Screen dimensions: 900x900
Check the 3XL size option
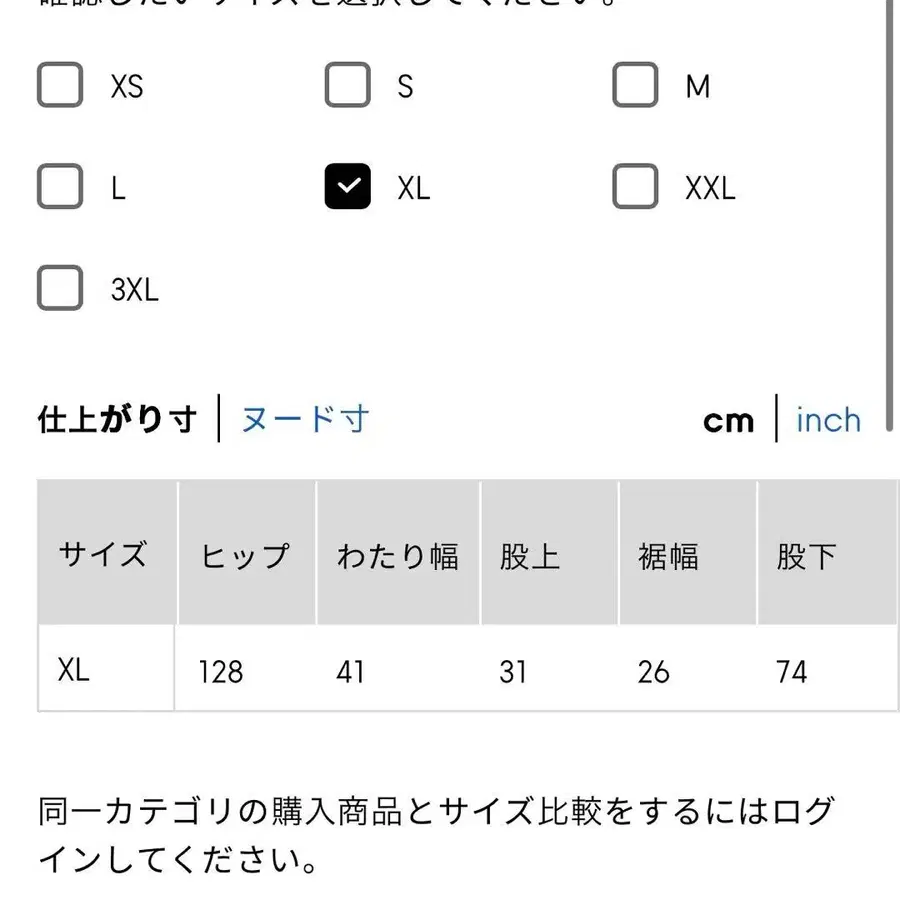click(x=60, y=288)
